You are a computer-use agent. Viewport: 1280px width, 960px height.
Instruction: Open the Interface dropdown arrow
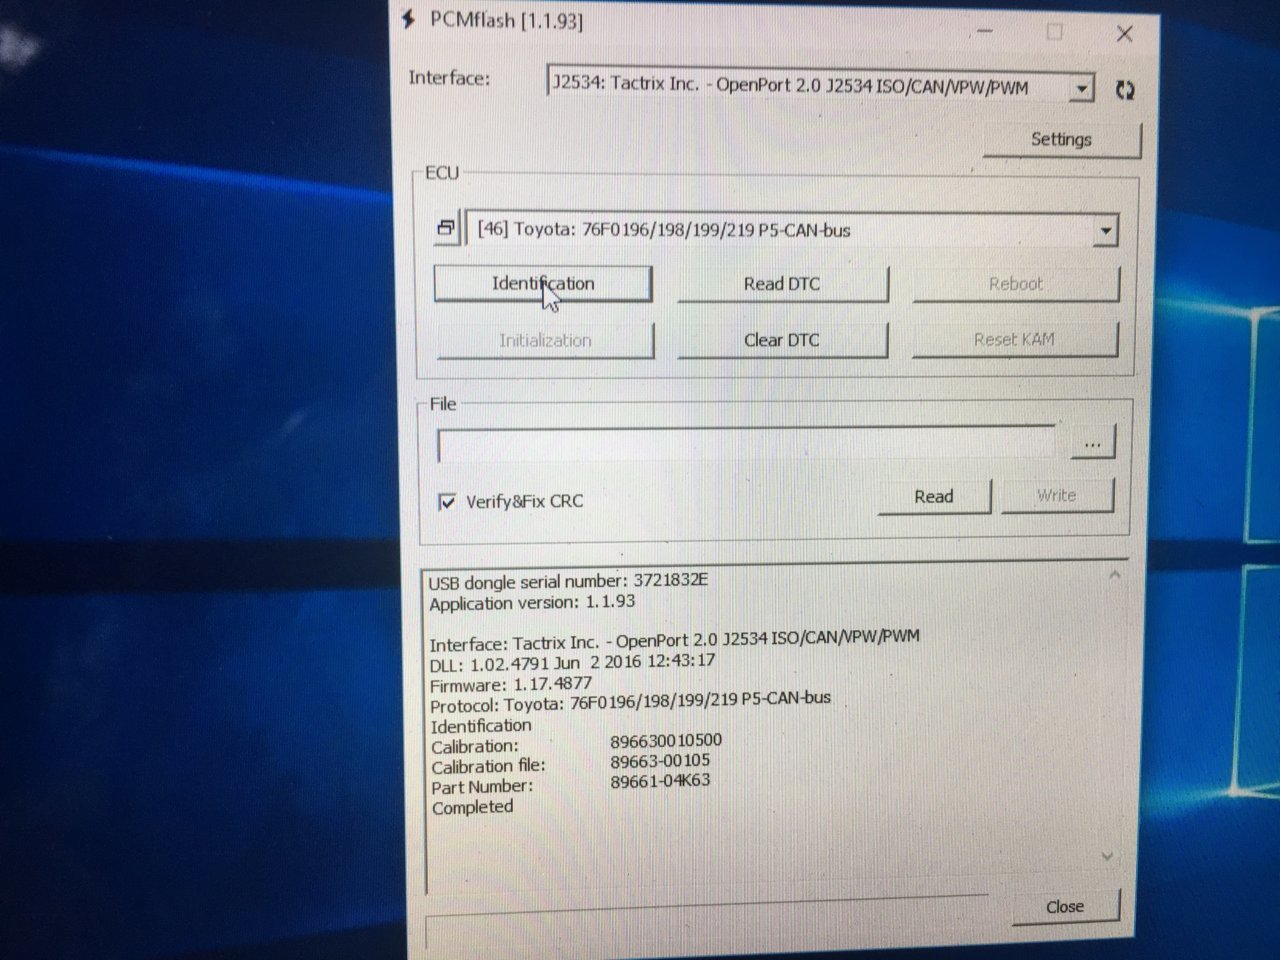(x=1081, y=88)
